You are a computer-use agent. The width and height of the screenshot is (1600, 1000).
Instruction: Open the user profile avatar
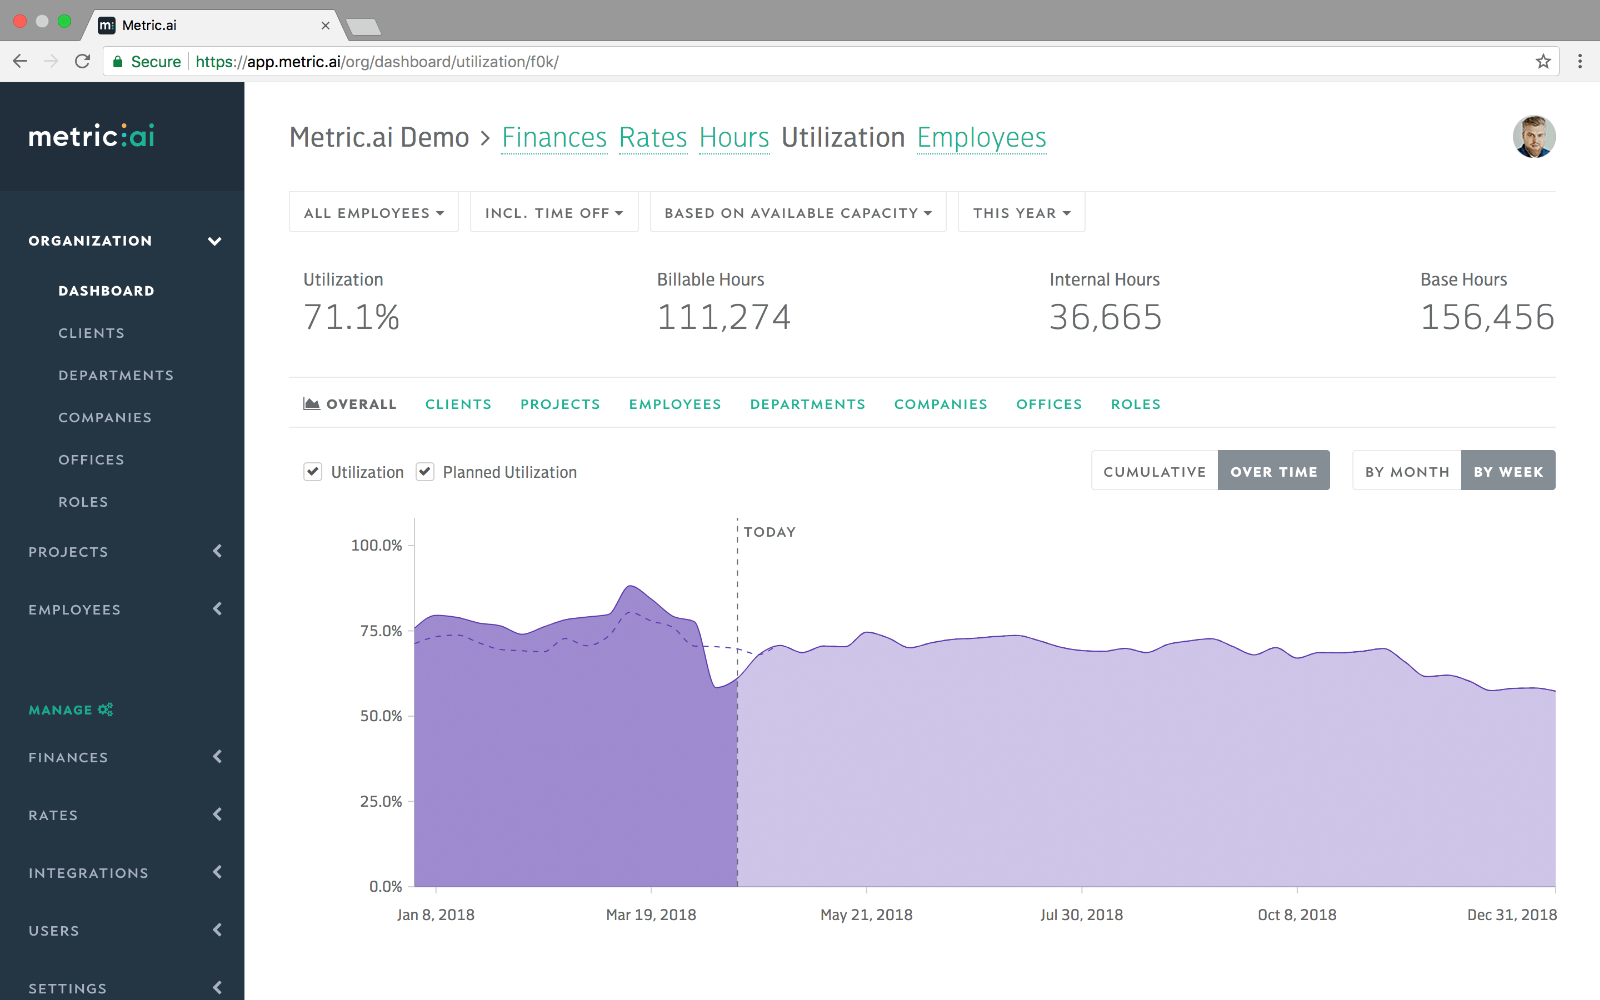(x=1534, y=137)
